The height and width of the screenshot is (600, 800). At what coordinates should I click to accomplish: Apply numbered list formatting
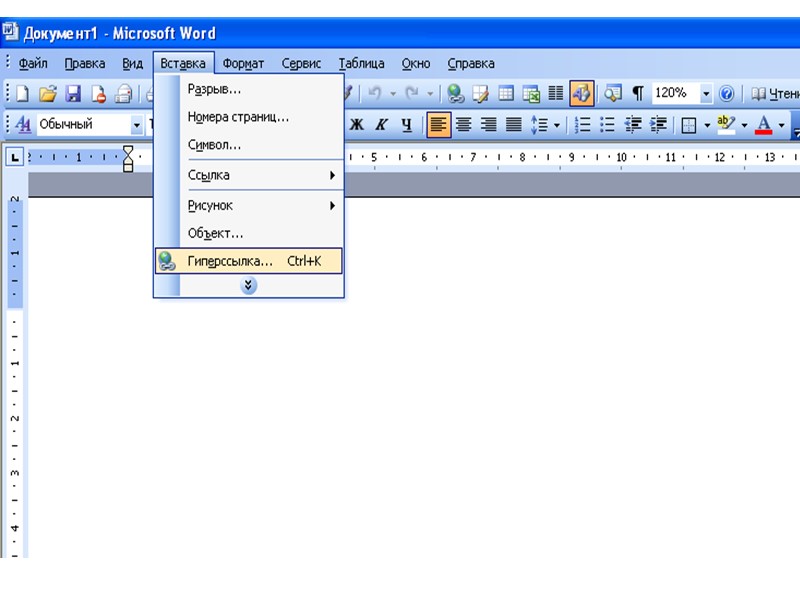(x=583, y=124)
